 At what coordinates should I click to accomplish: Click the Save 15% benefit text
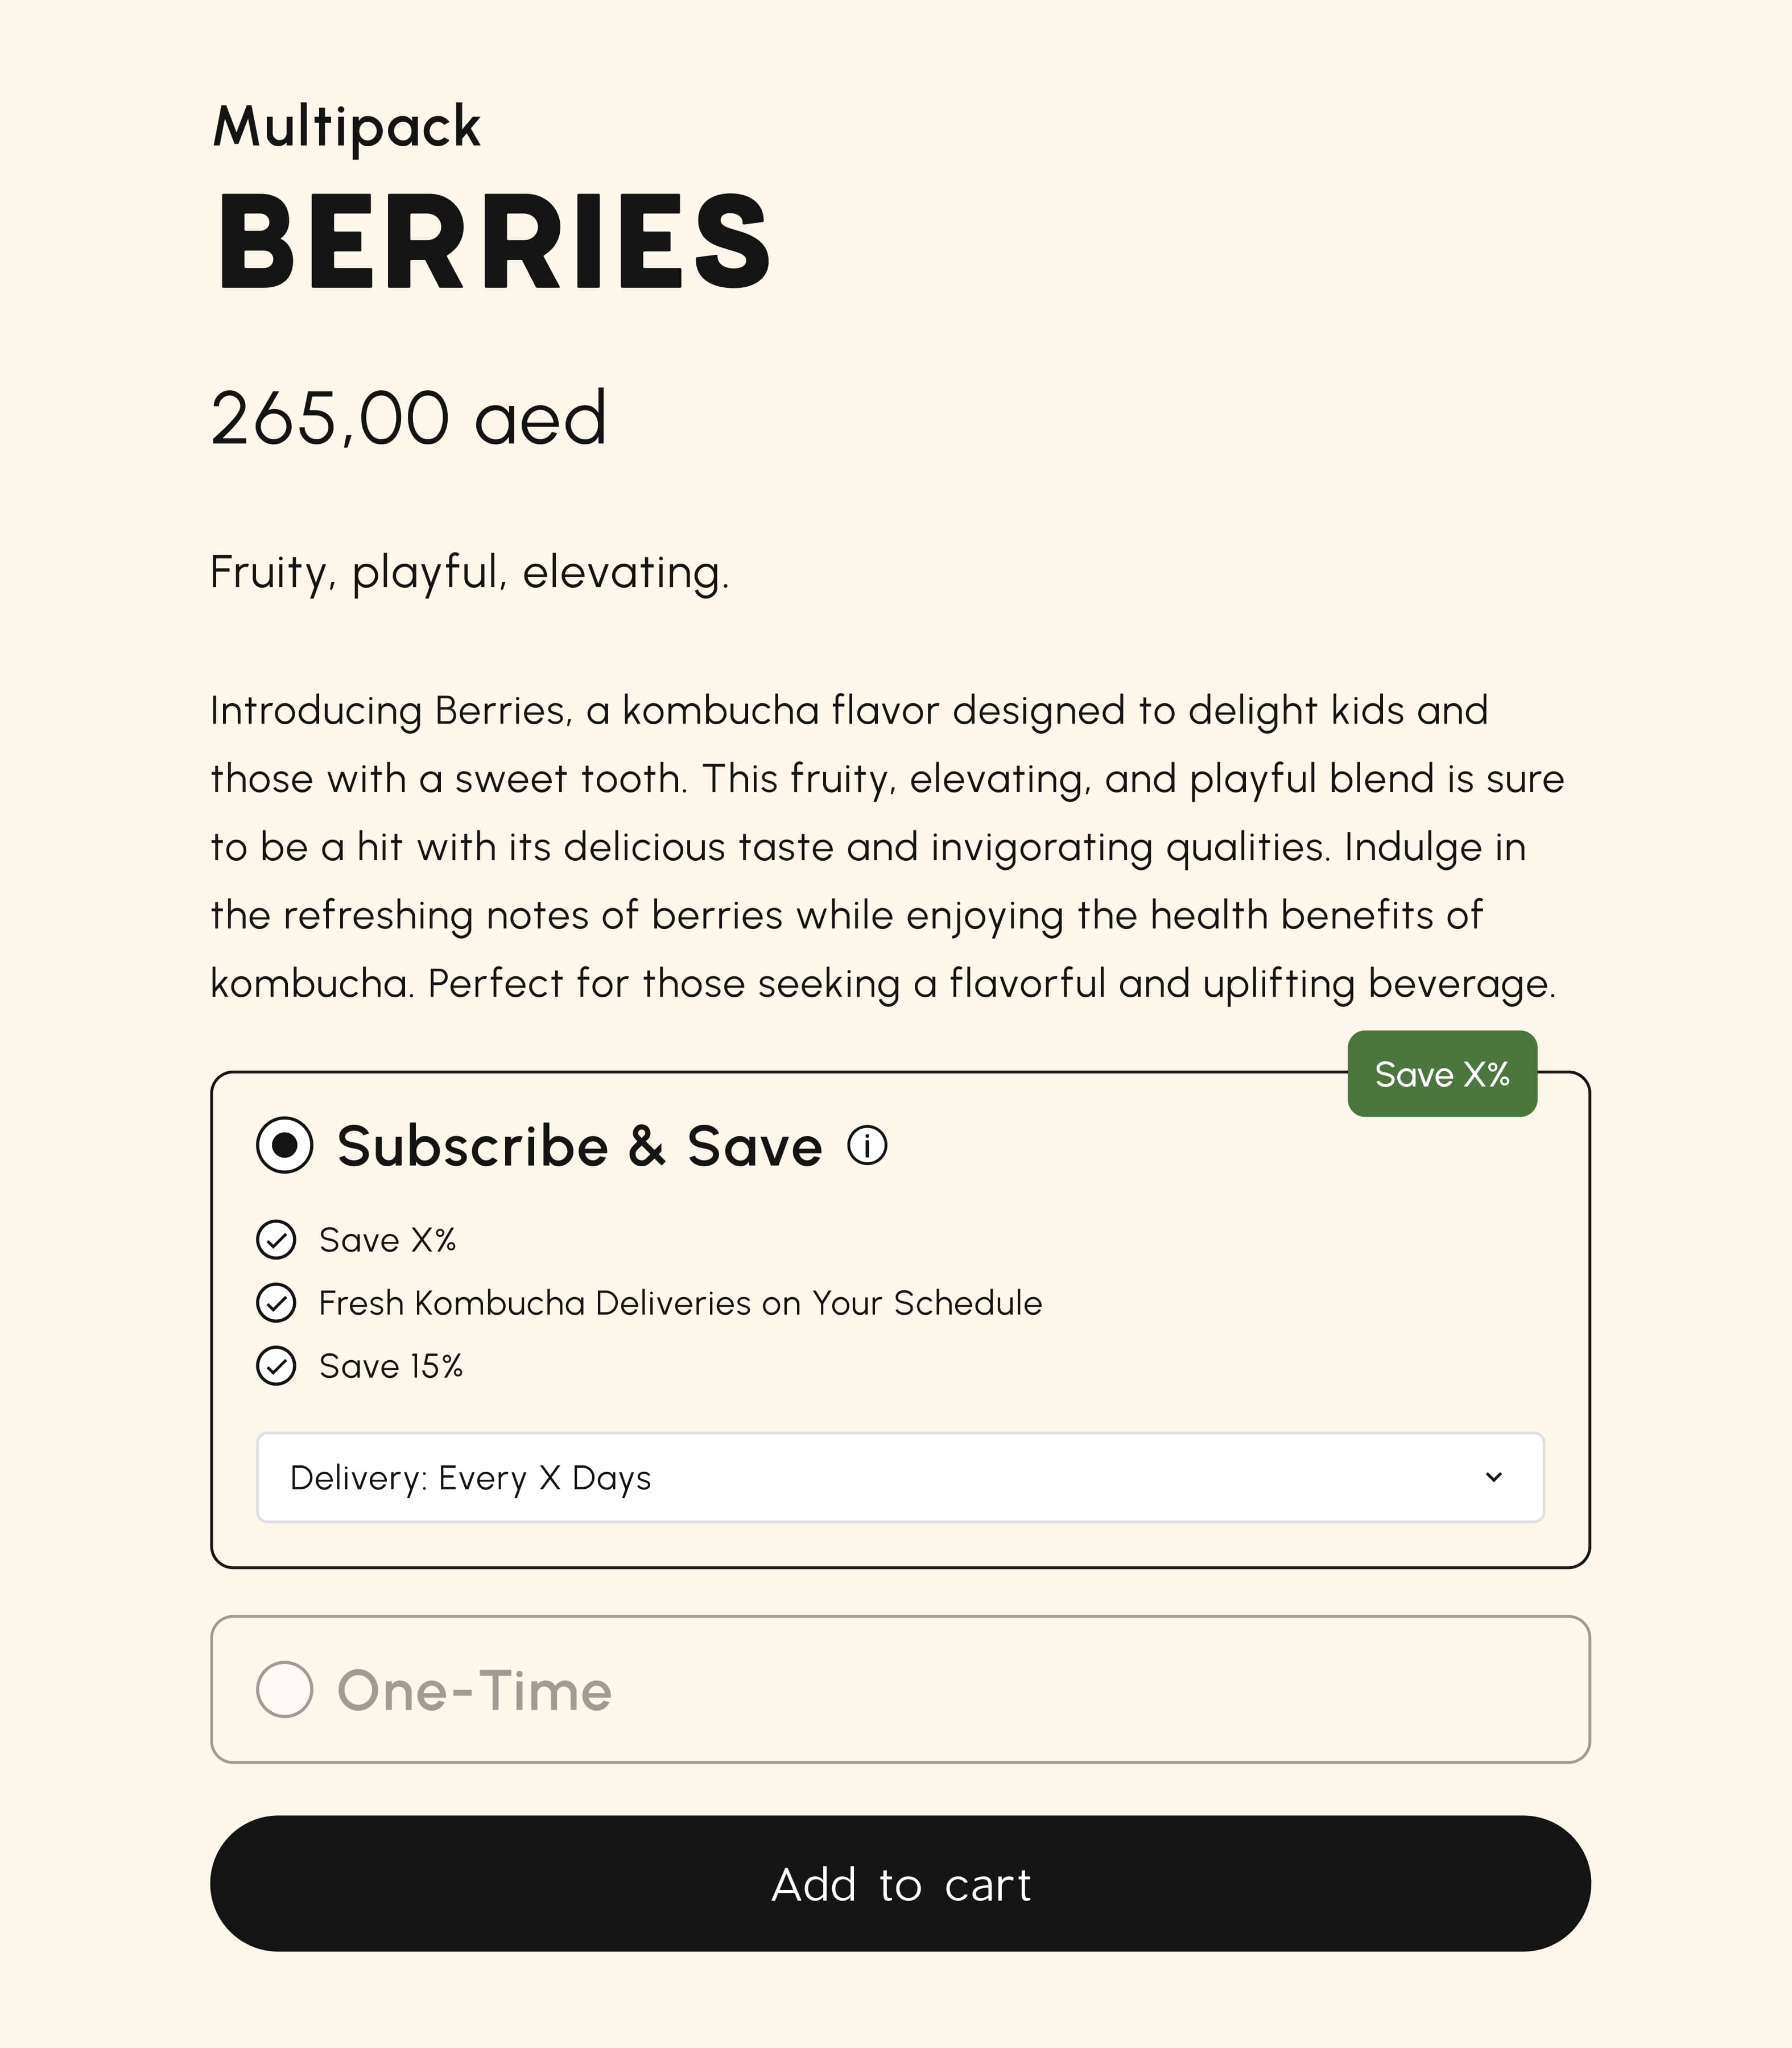[x=391, y=1367]
